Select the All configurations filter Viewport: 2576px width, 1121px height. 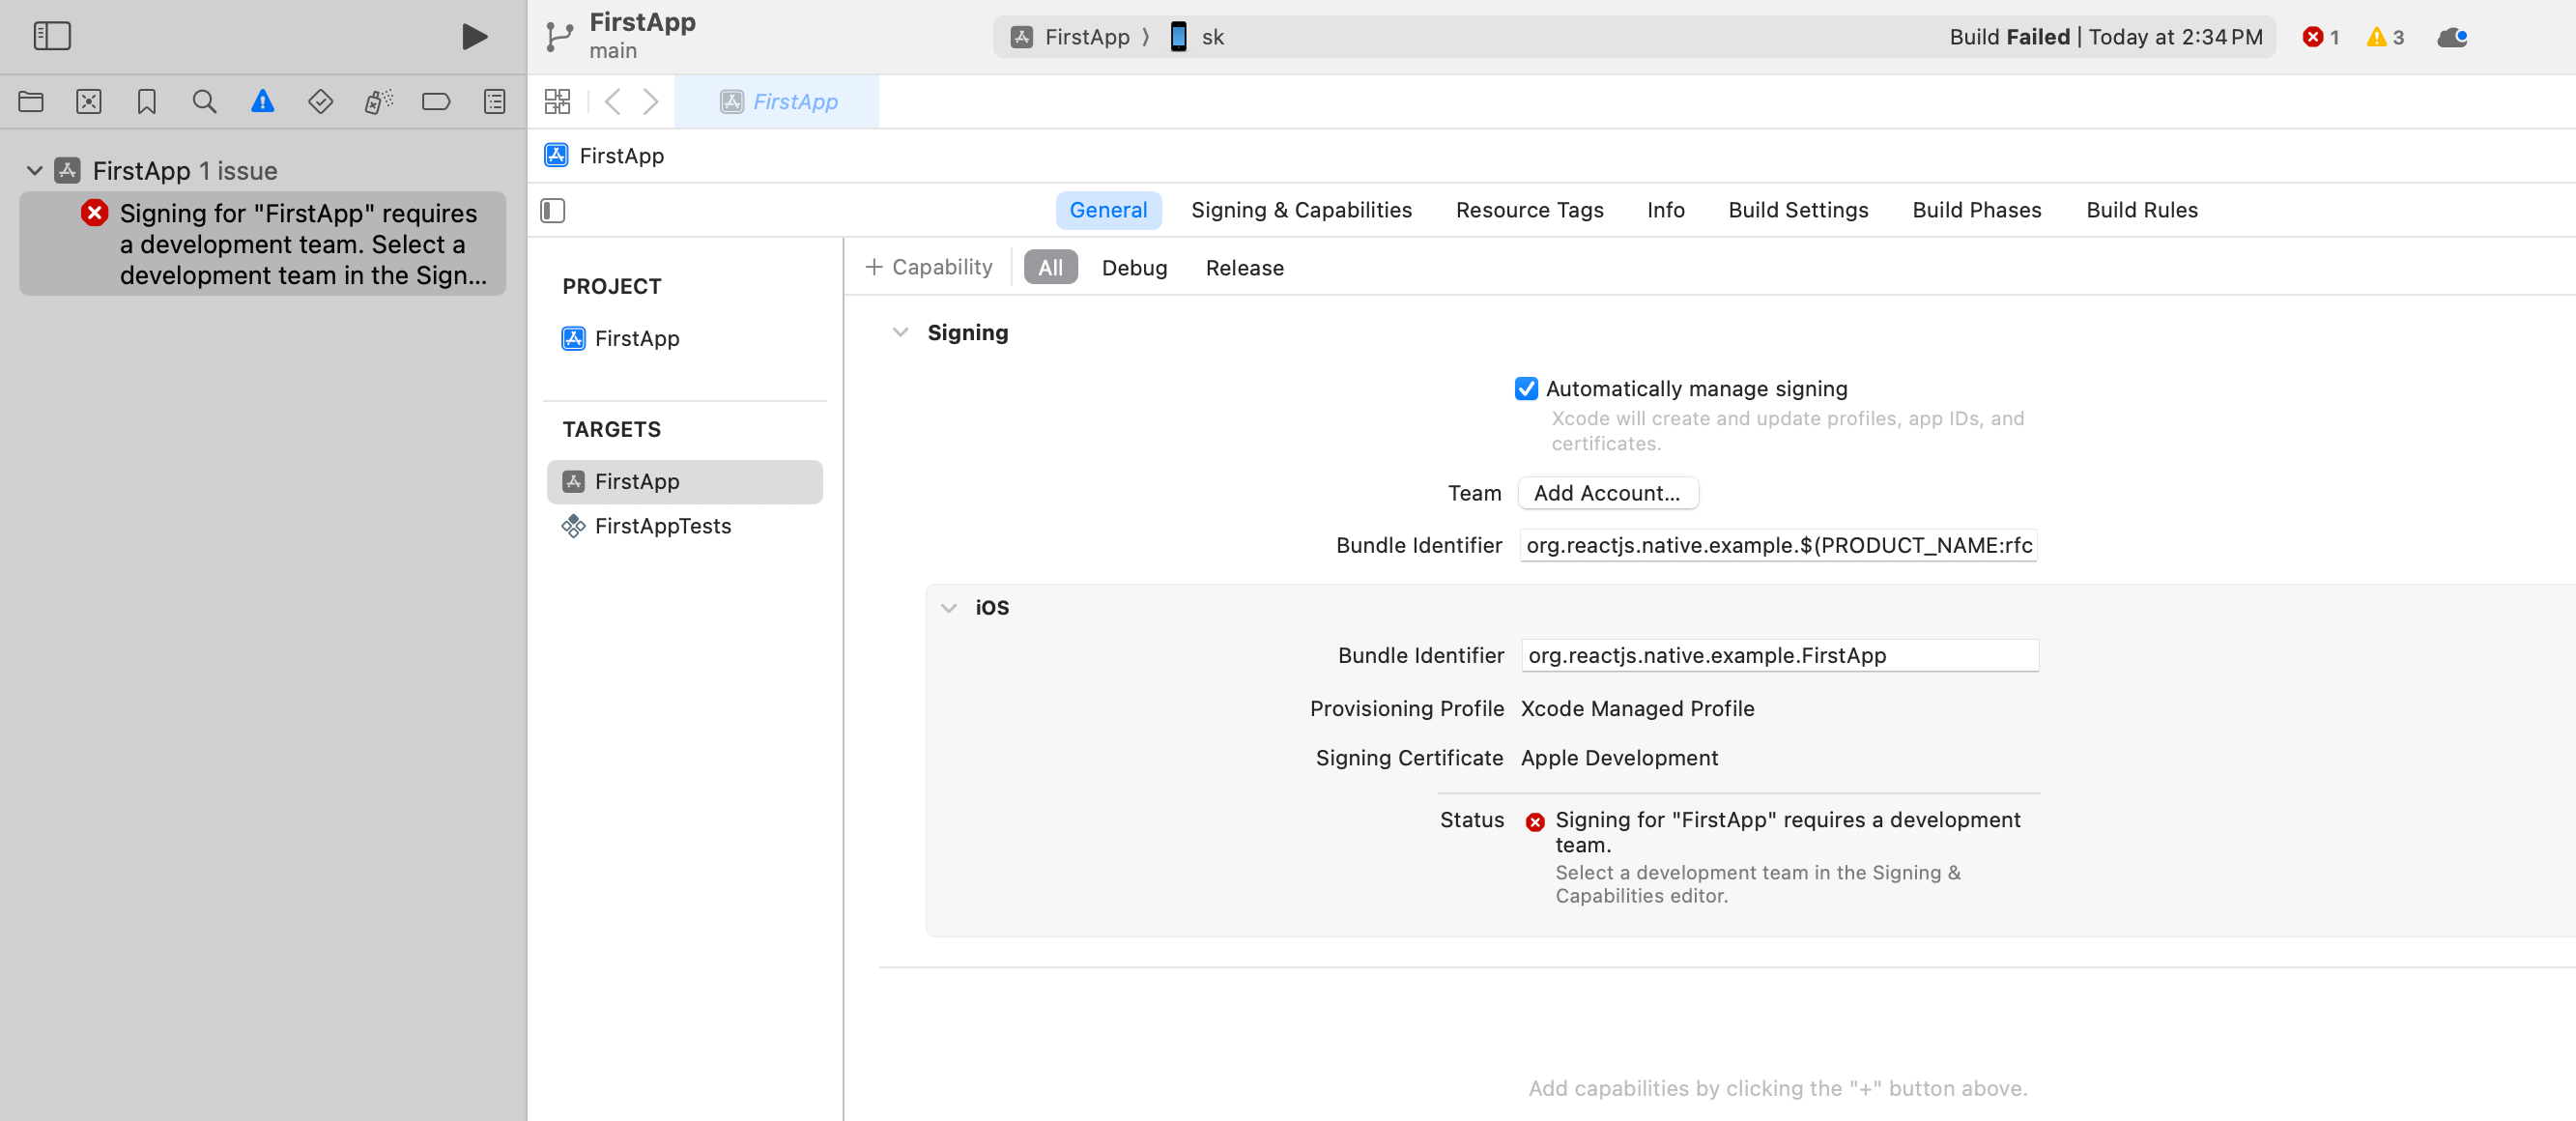click(x=1050, y=267)
